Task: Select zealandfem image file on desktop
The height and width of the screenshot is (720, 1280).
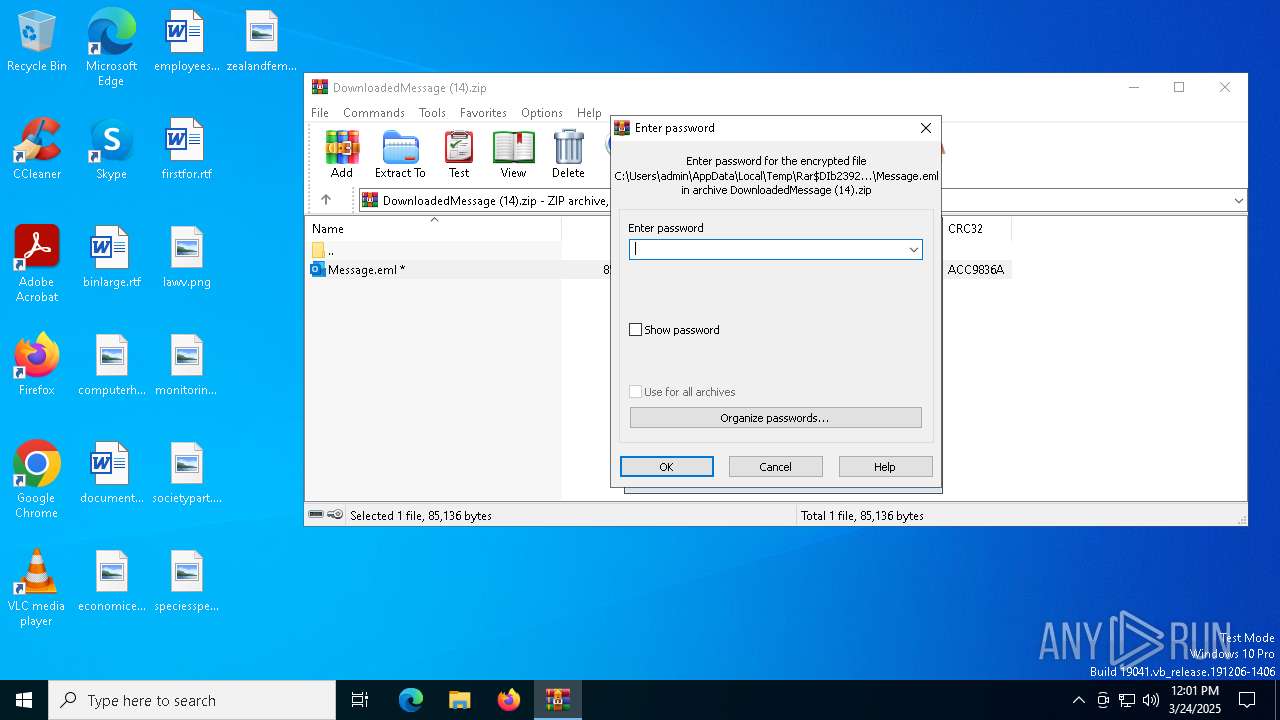Action: [x=261, y=42]
